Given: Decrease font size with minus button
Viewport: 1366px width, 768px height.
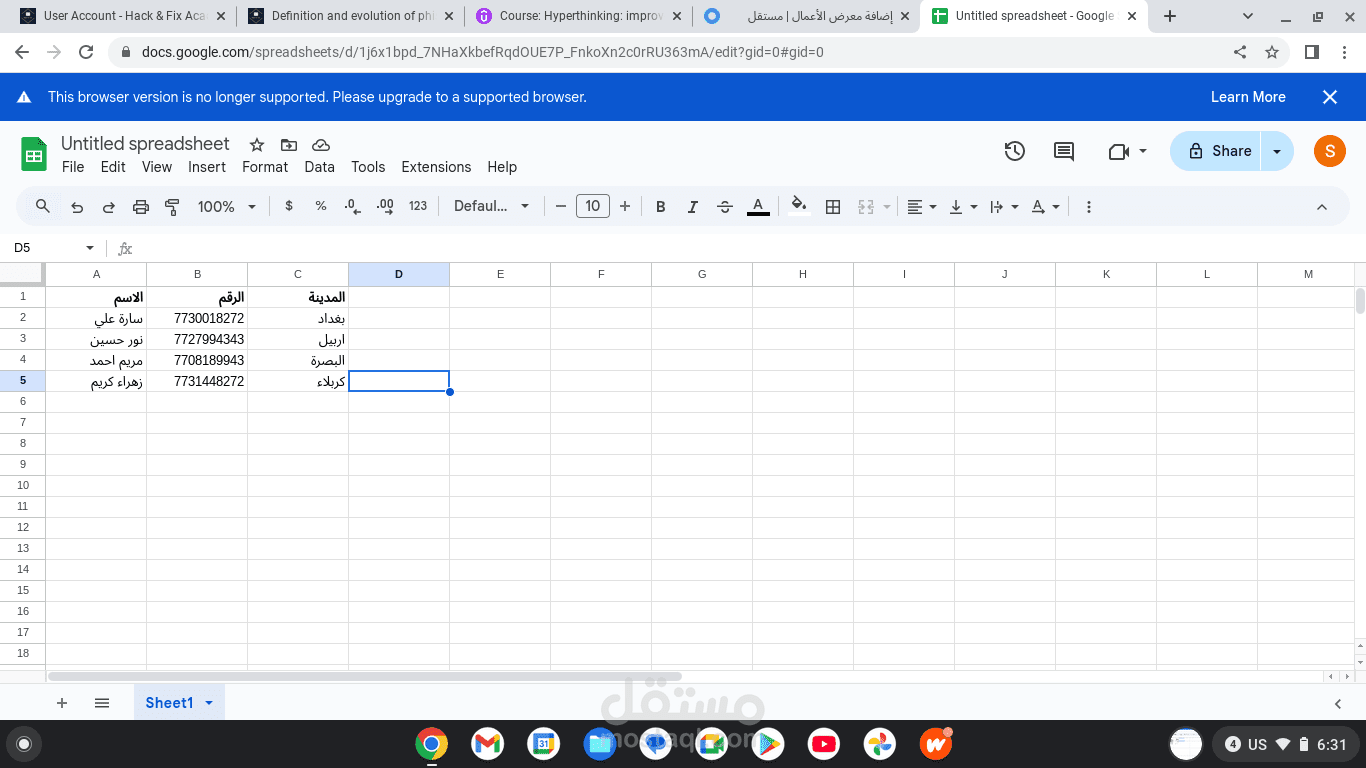Looking at the screenshot, I should point(561,206).
